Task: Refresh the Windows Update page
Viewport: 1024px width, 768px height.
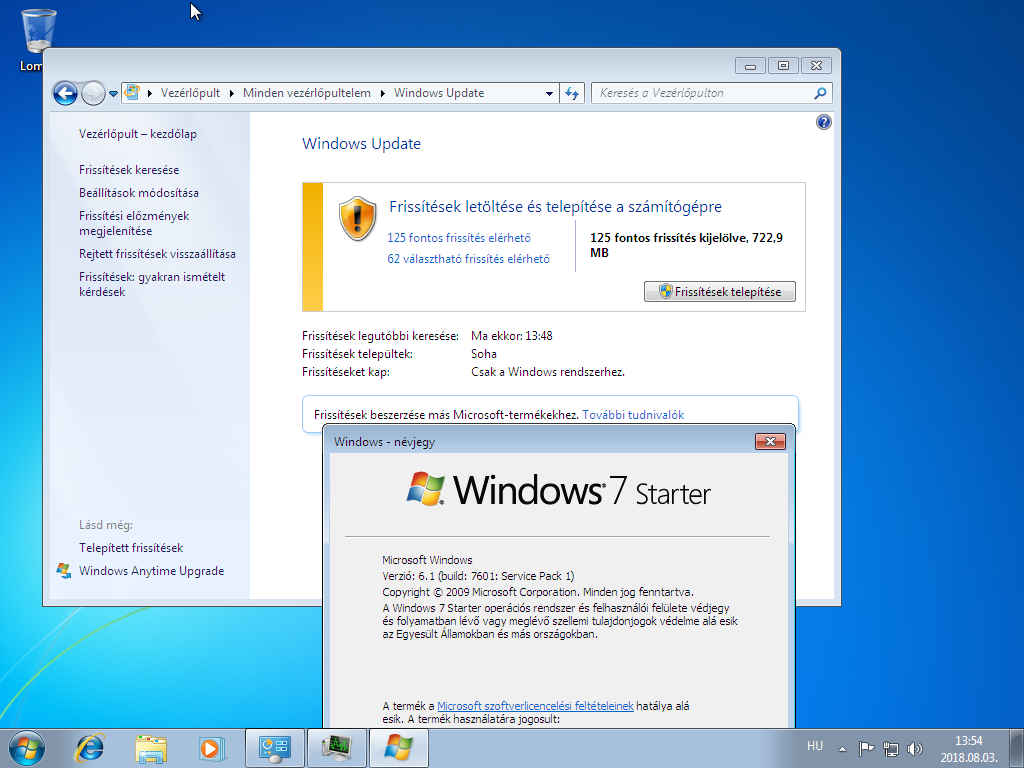Action: 572,93
